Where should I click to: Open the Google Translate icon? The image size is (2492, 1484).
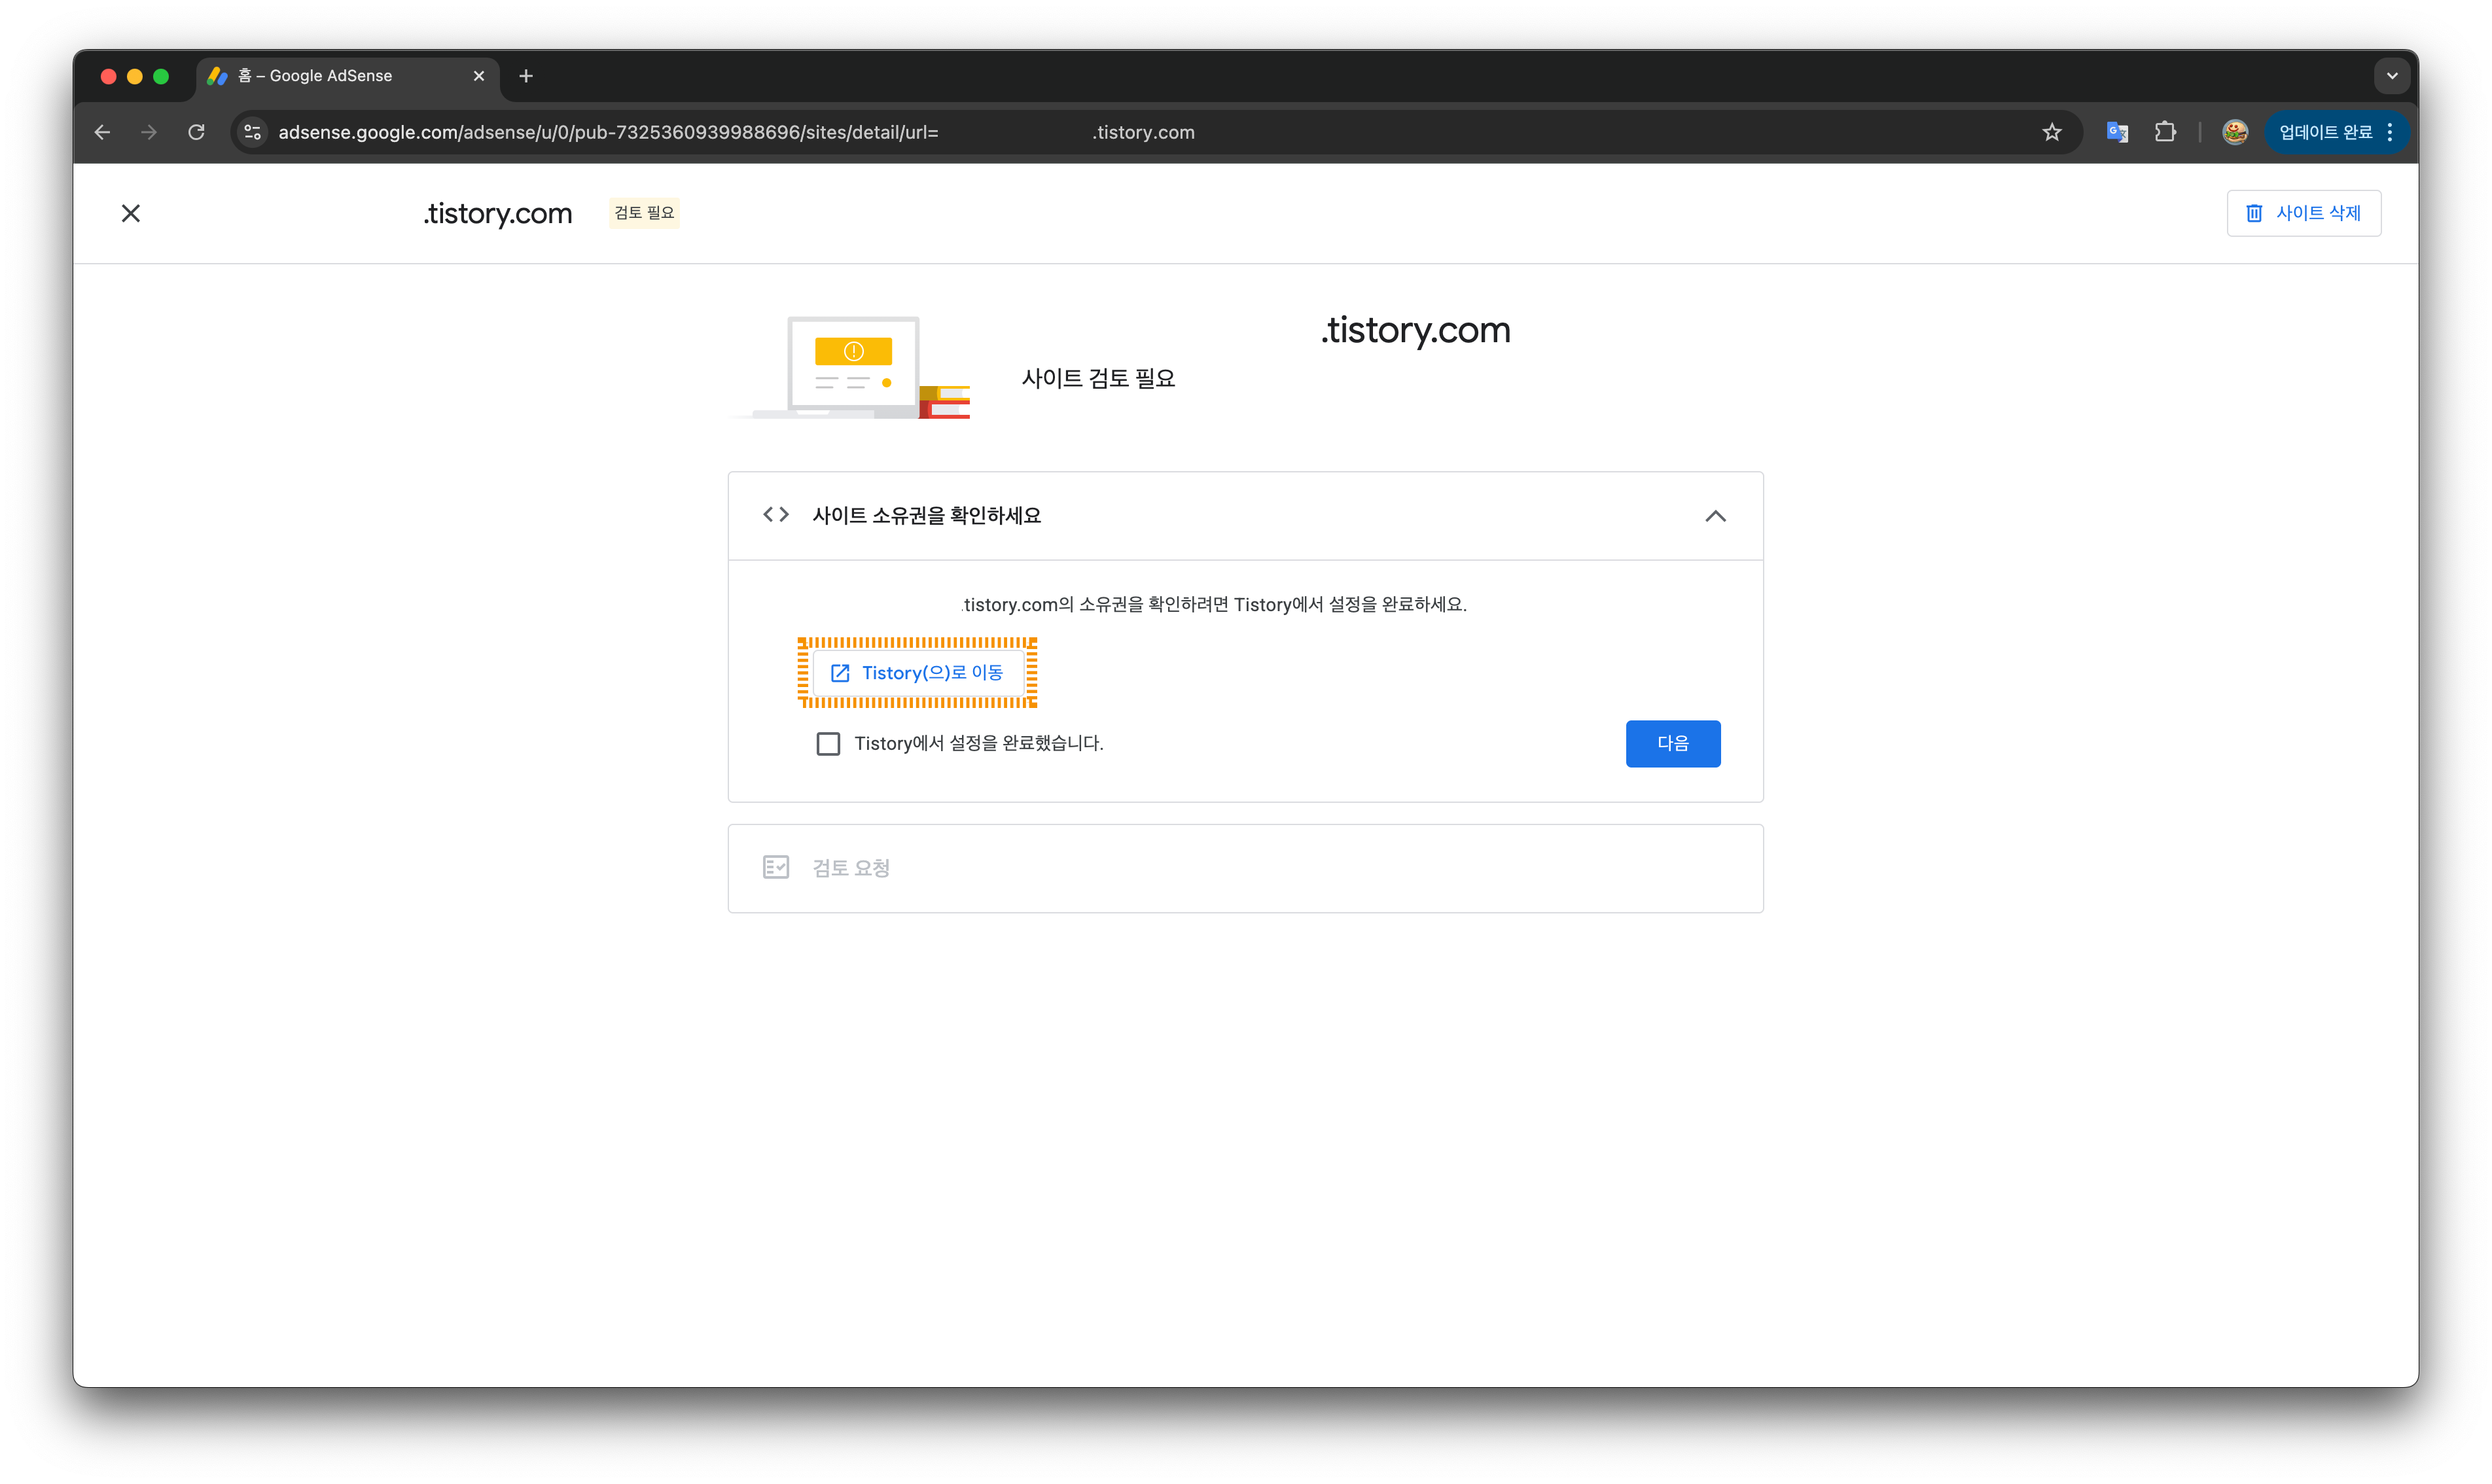2117,132
